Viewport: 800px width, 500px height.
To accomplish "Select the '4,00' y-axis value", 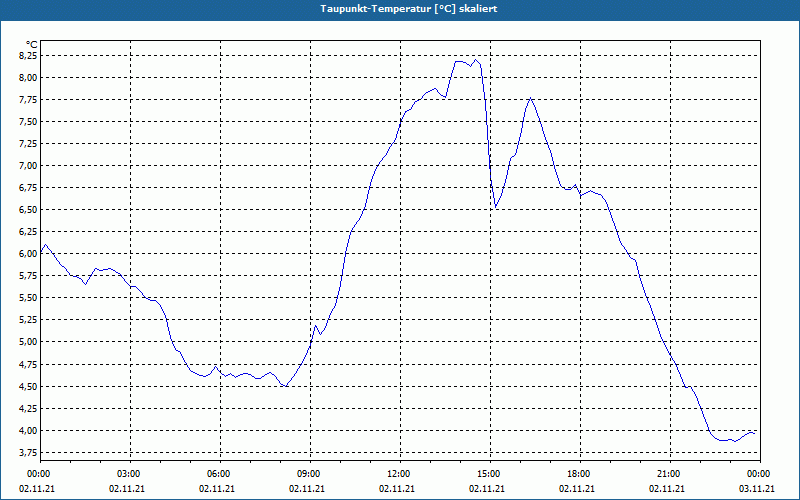I will [29, 430].
